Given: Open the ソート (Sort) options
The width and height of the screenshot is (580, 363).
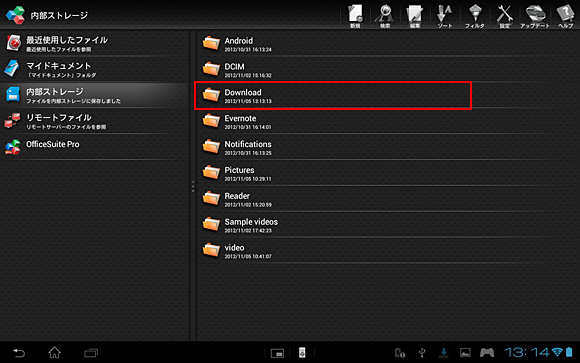Looking at the screenshot, I should [445, 16].
